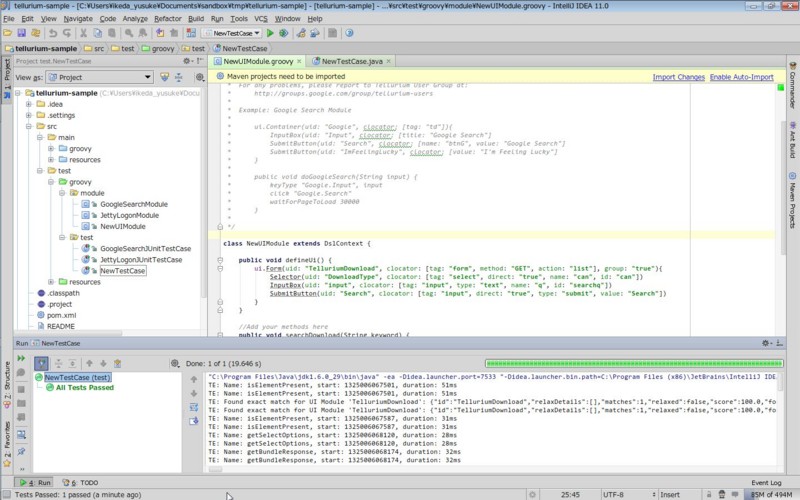Click the Find magnifier toolbar icon
Image resolution: width=800 pixels, height=500 pixels.
click(129, 33)
